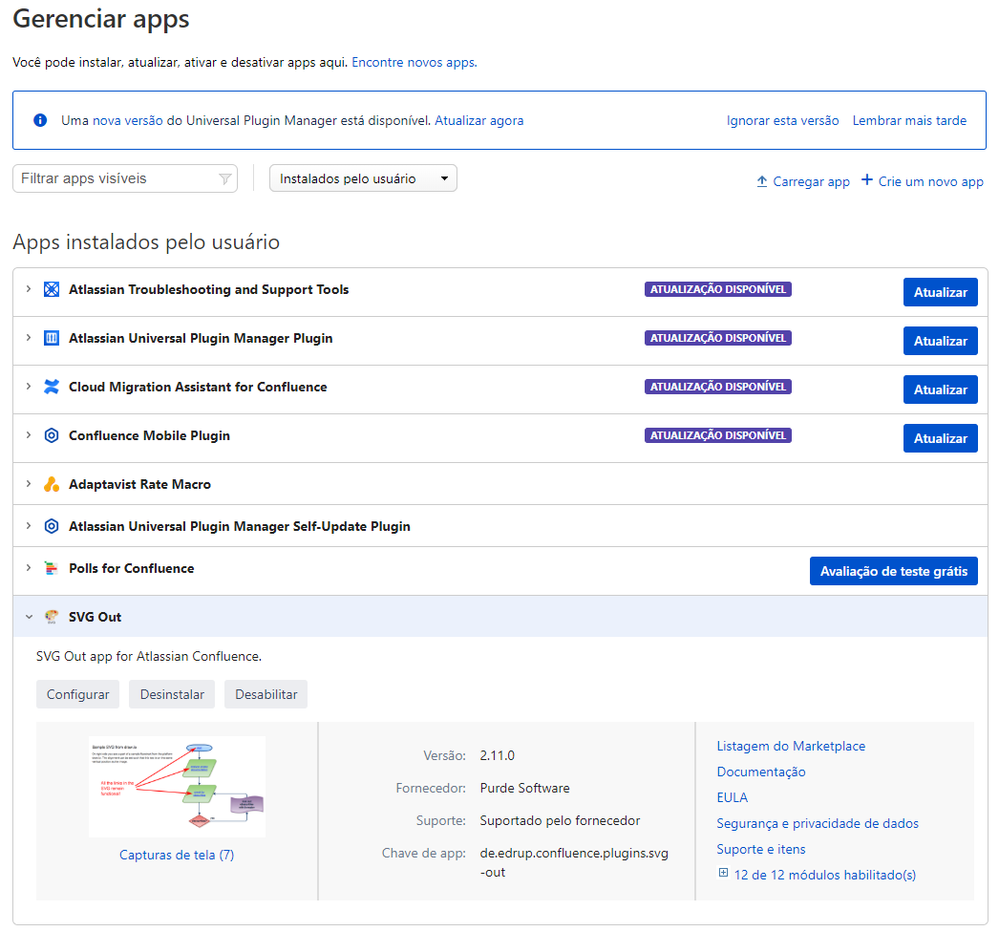Click the plus icon beside Crie um novo app

pyautogui.click(x=866, y=180)
